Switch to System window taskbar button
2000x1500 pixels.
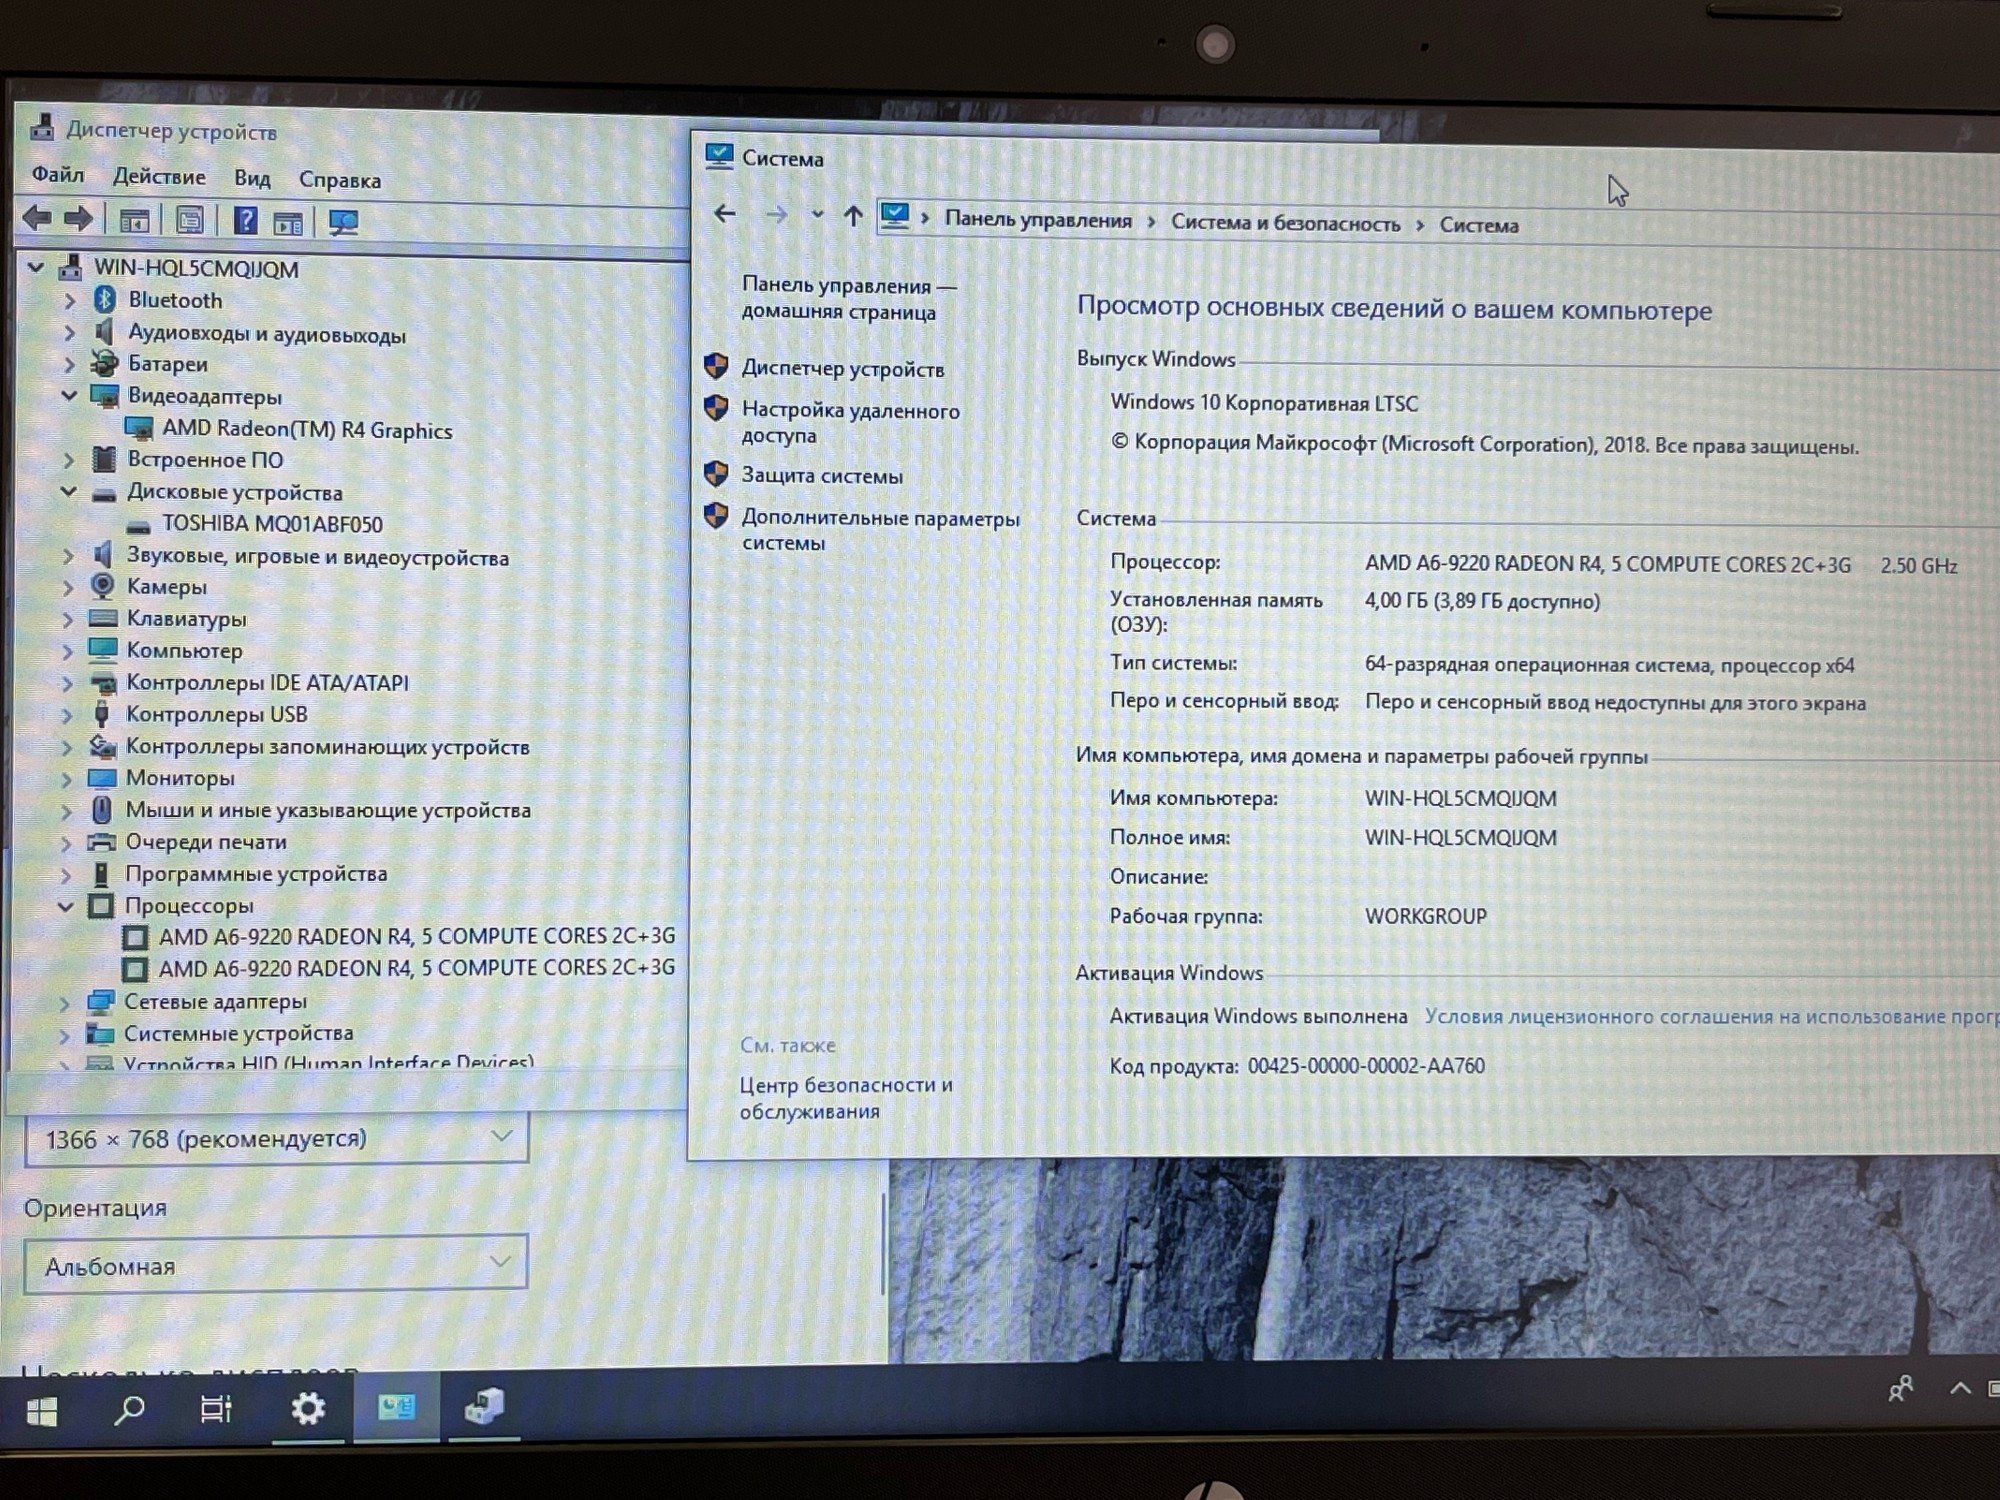point(396,1408)
